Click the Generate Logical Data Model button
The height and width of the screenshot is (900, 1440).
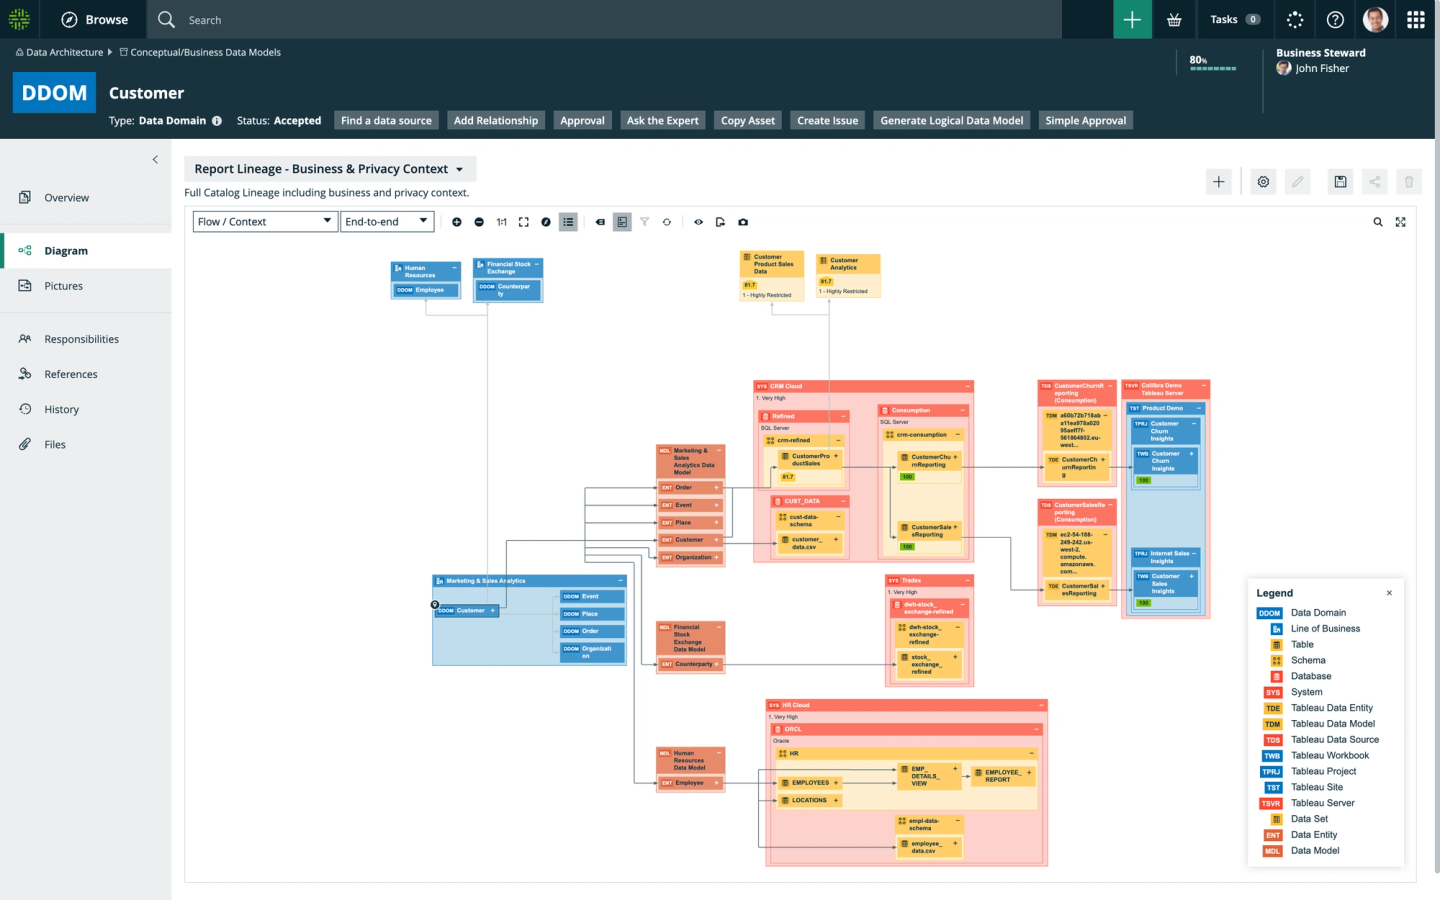(951, 121)
